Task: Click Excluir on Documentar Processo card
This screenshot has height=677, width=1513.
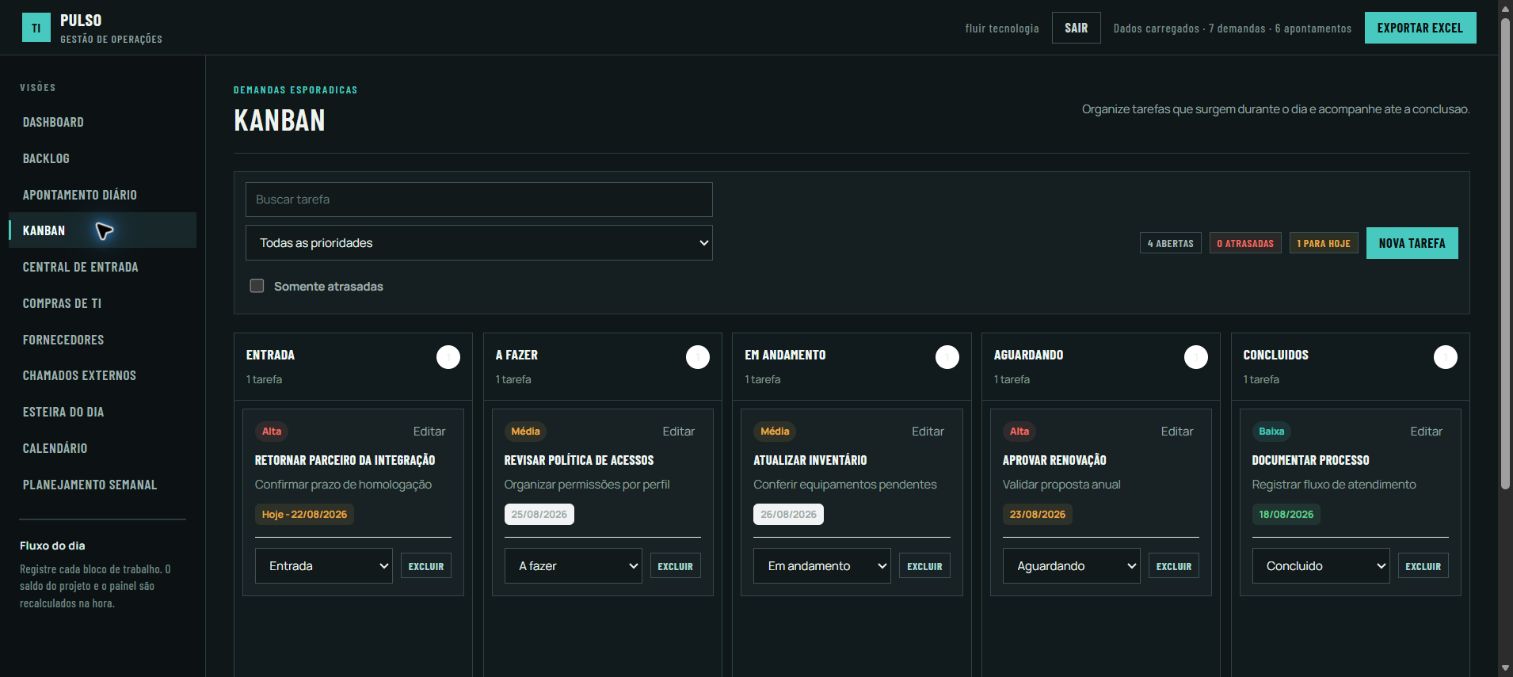Action: click(1422, 566)
